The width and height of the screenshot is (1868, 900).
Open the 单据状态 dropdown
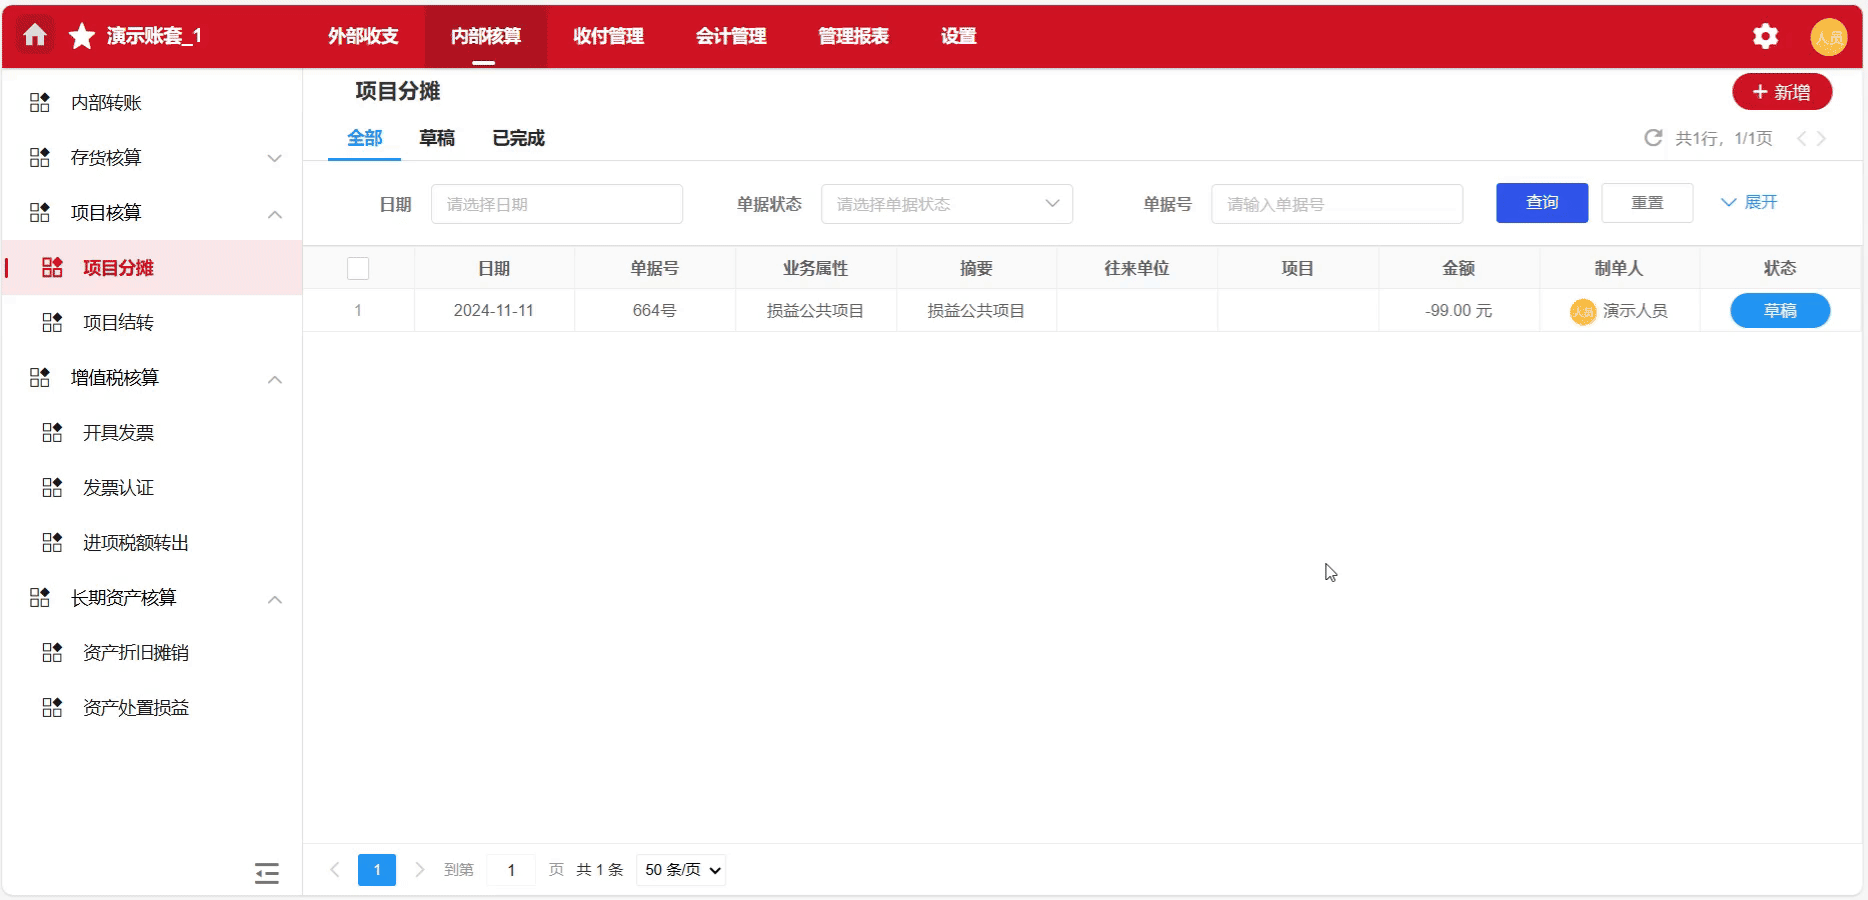click(945, 203)
